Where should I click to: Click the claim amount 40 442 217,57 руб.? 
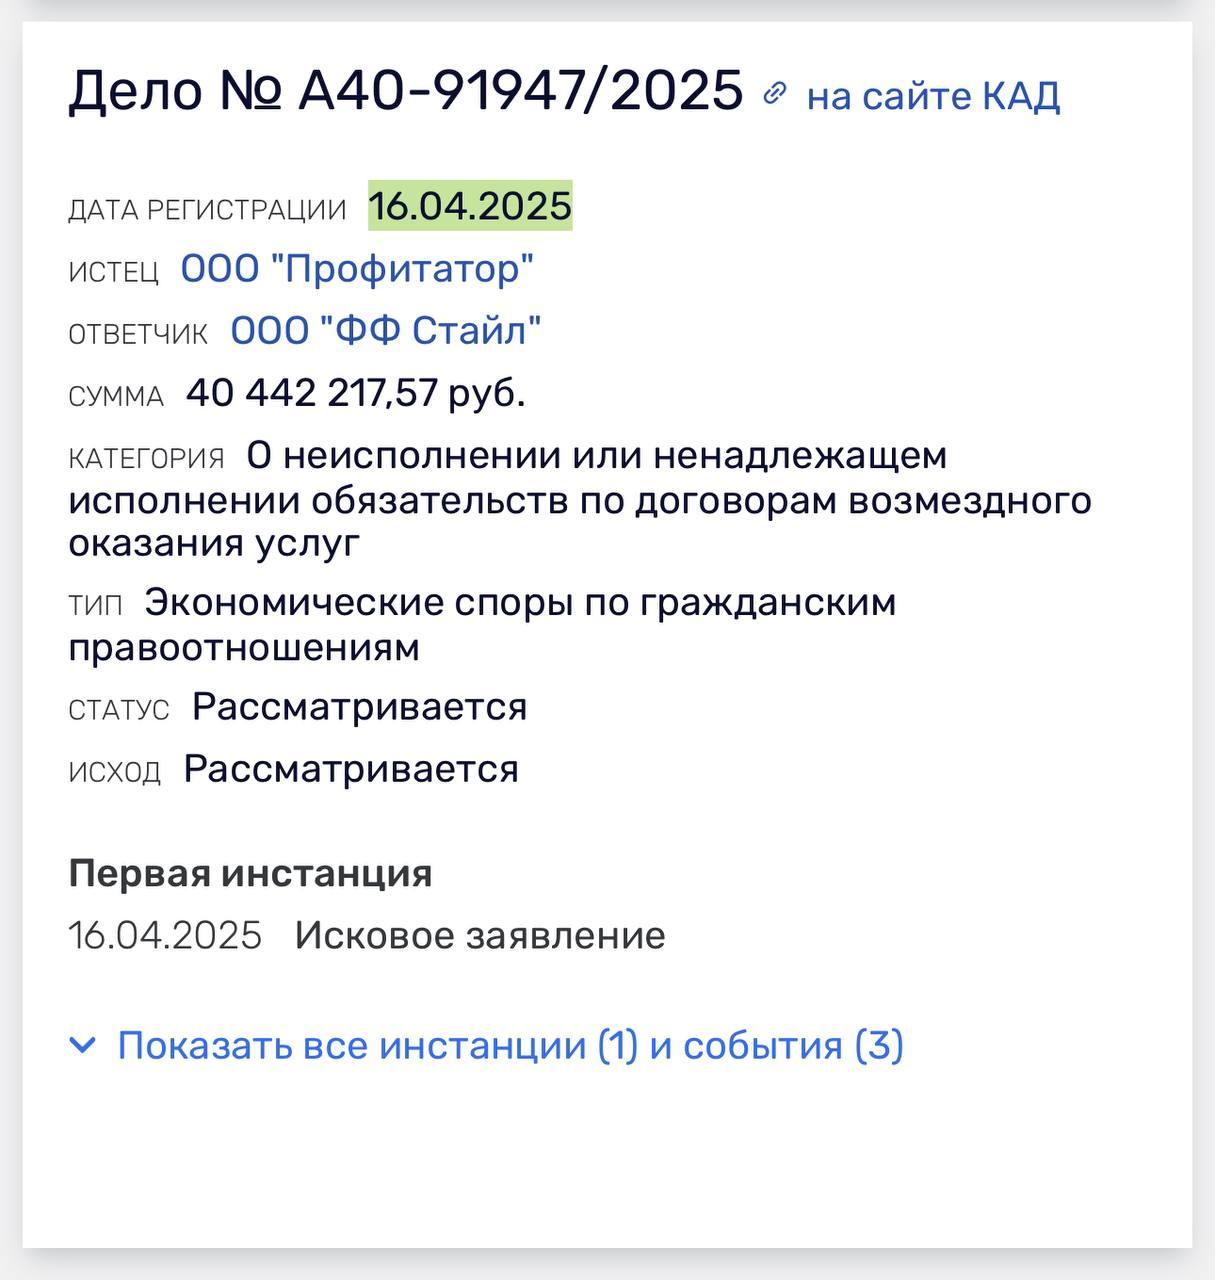356,393
